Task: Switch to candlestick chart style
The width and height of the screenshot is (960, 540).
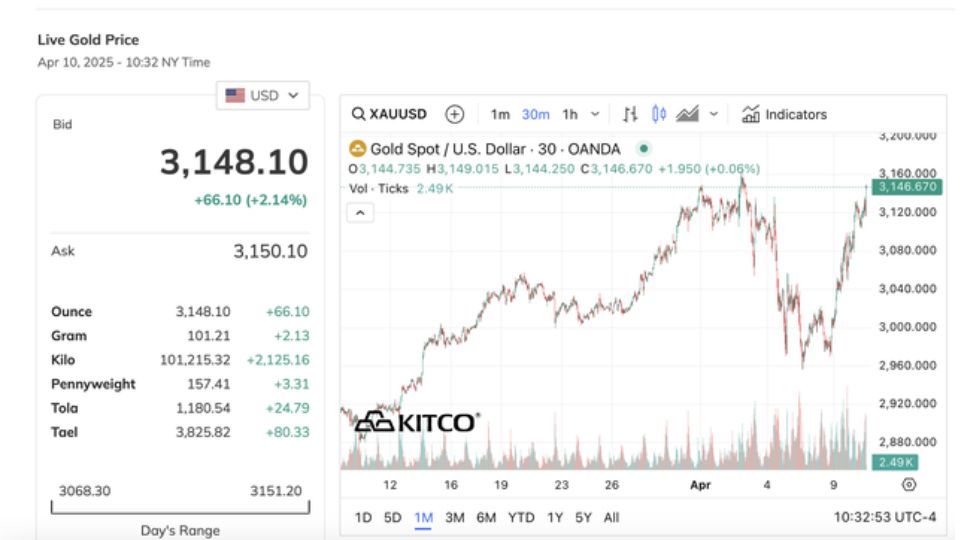Action: tap(659, 114)
